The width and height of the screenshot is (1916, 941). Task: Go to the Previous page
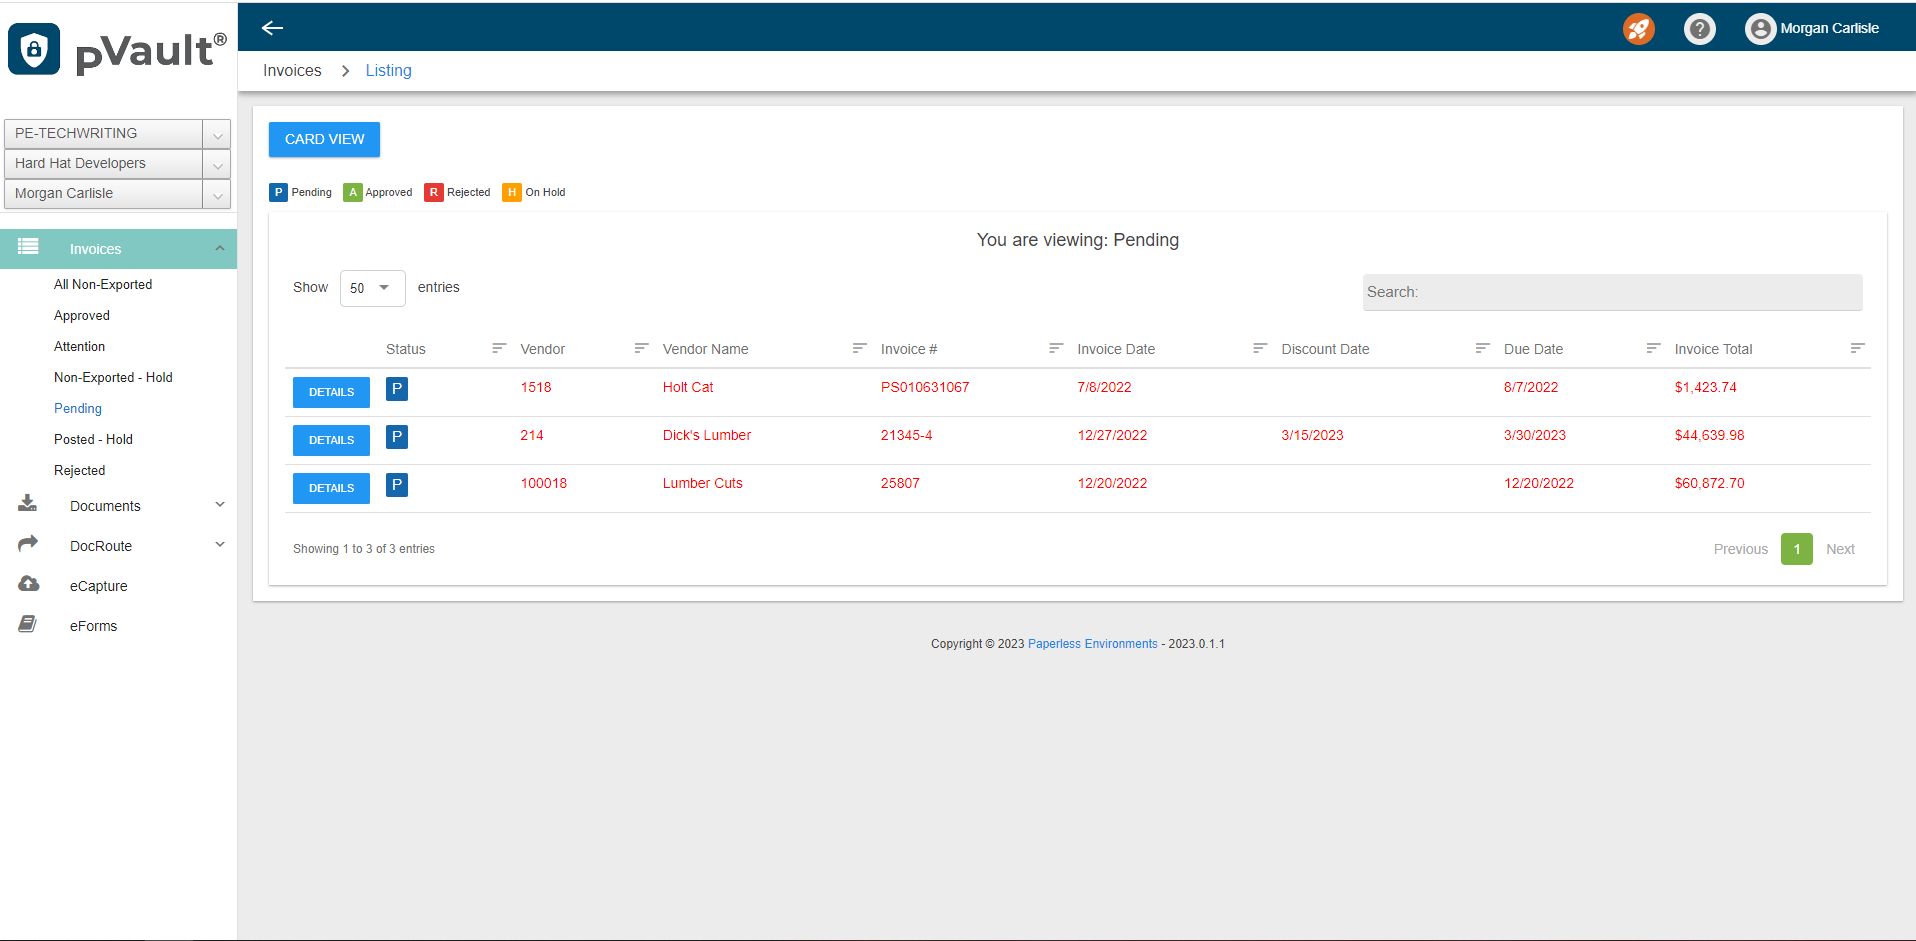point(1740,549)
